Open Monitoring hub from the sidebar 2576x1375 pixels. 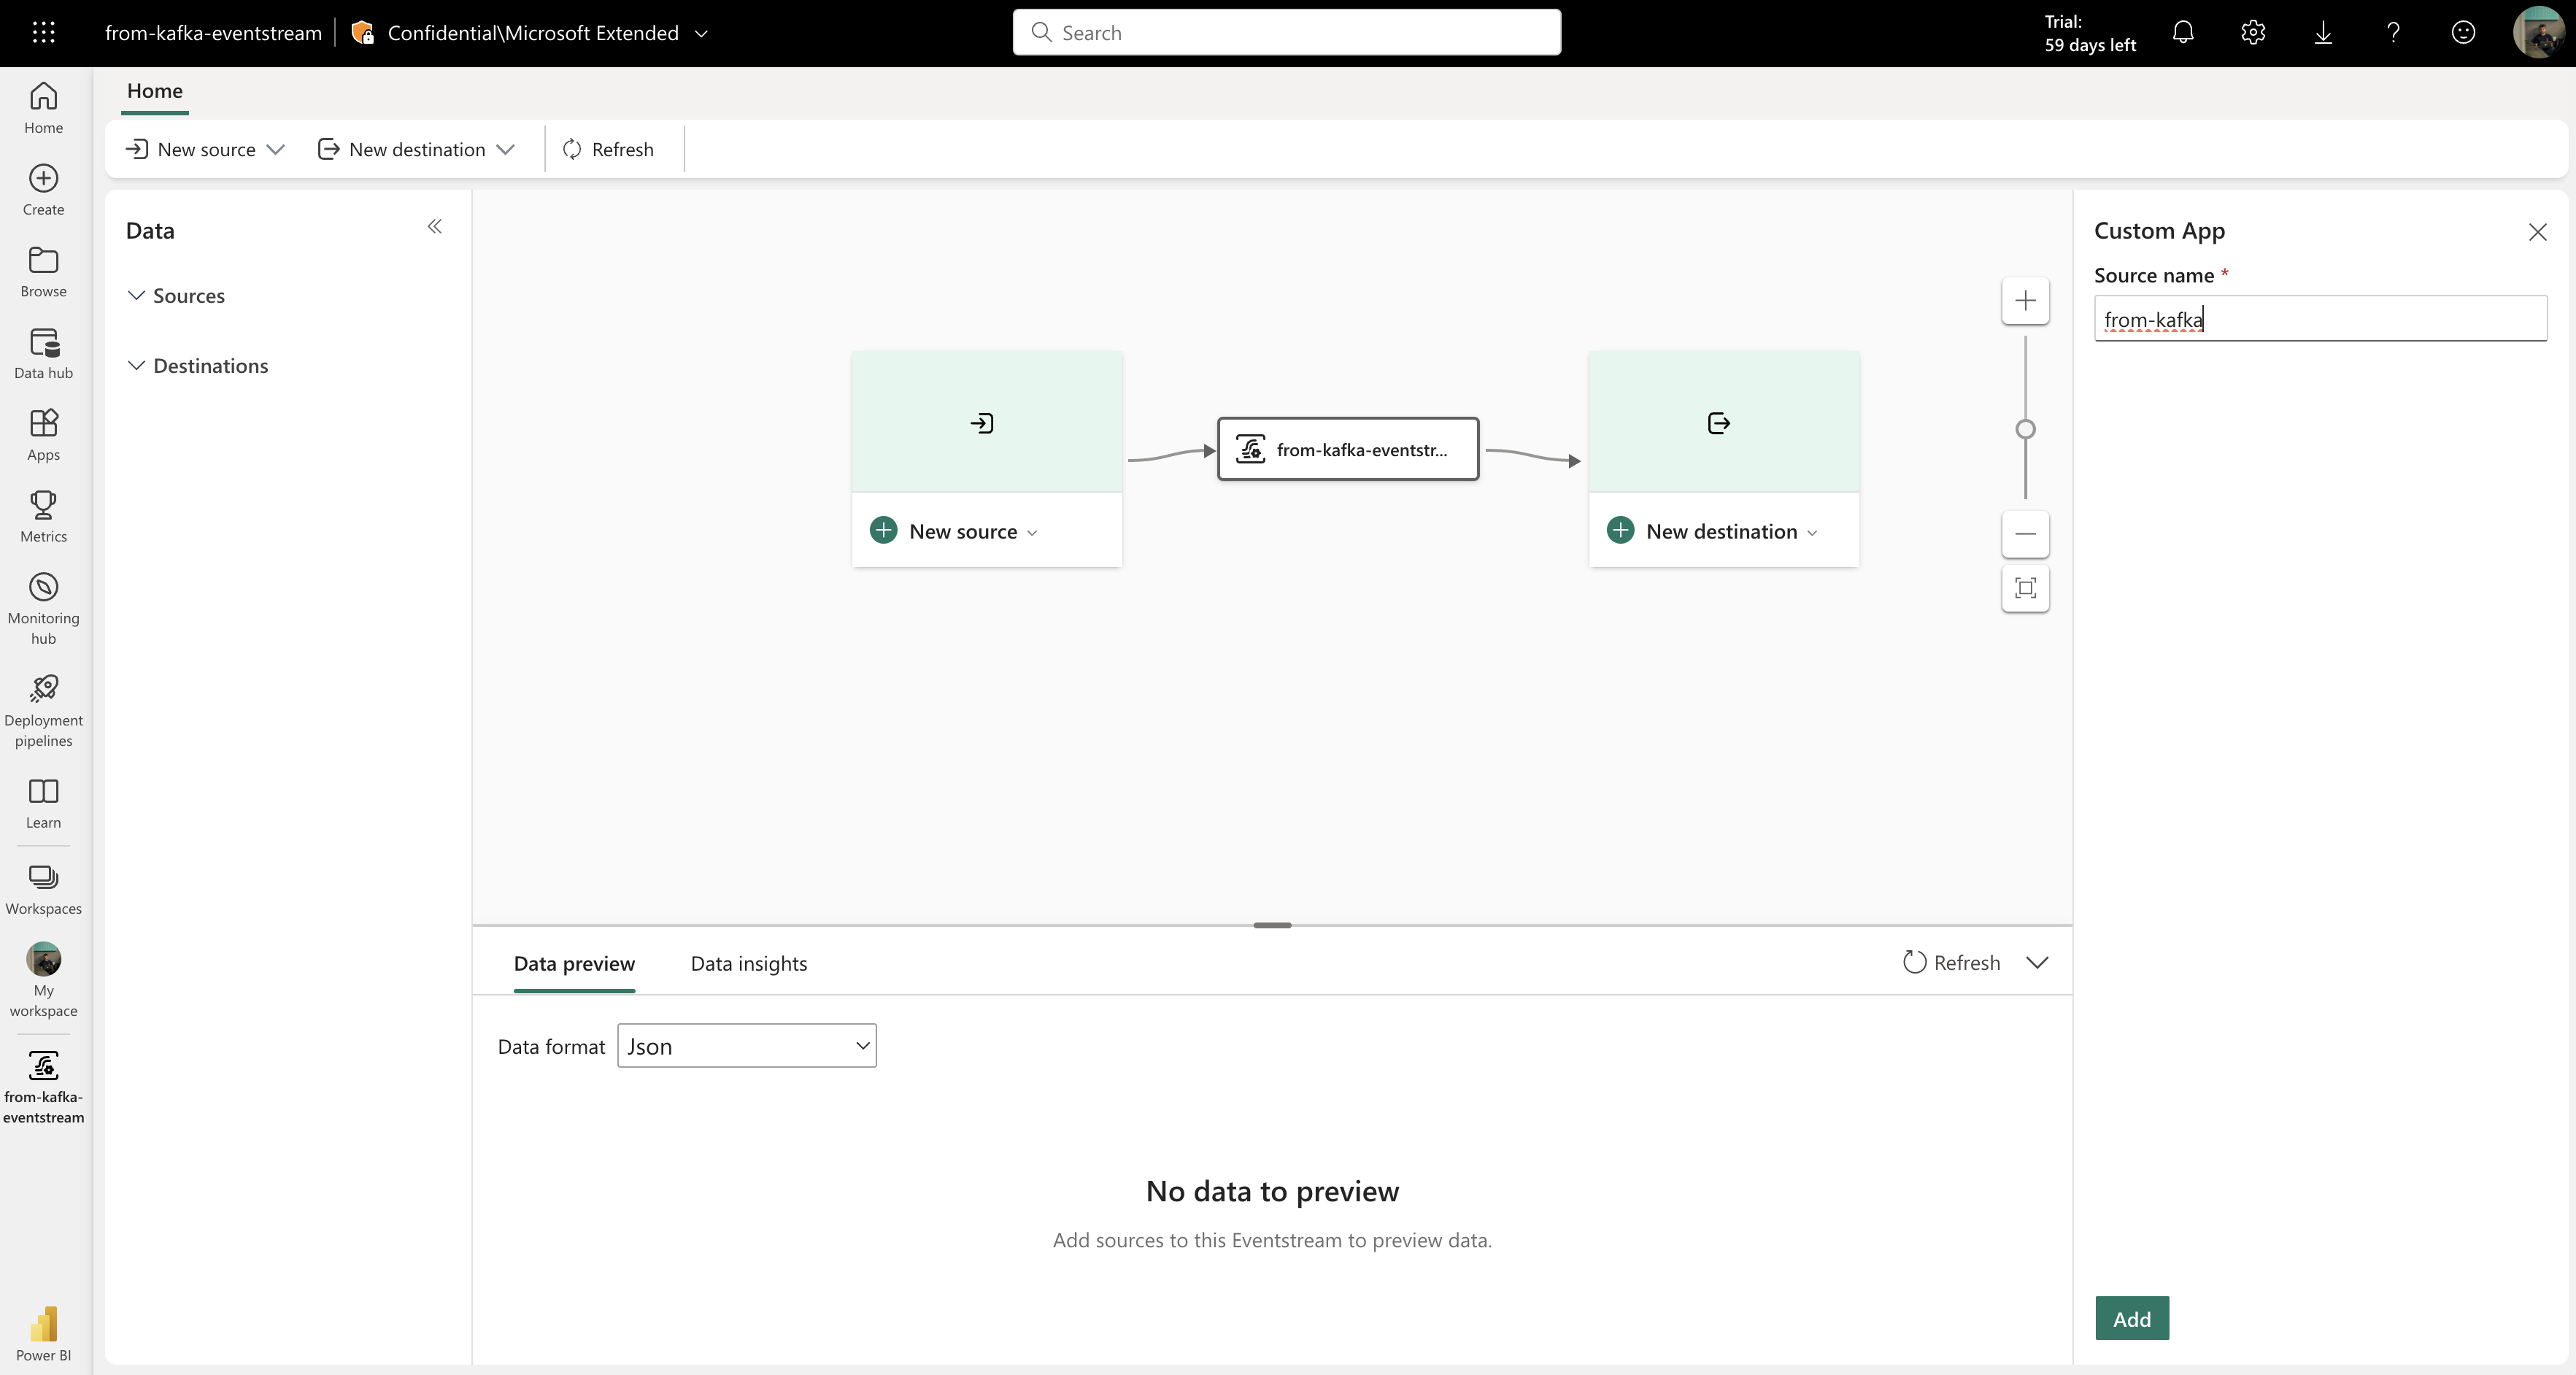click(x=43, y=607)
